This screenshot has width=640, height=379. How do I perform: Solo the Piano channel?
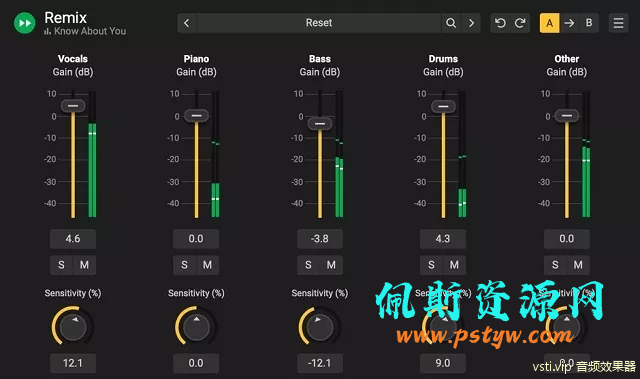[x=184, y=265]
